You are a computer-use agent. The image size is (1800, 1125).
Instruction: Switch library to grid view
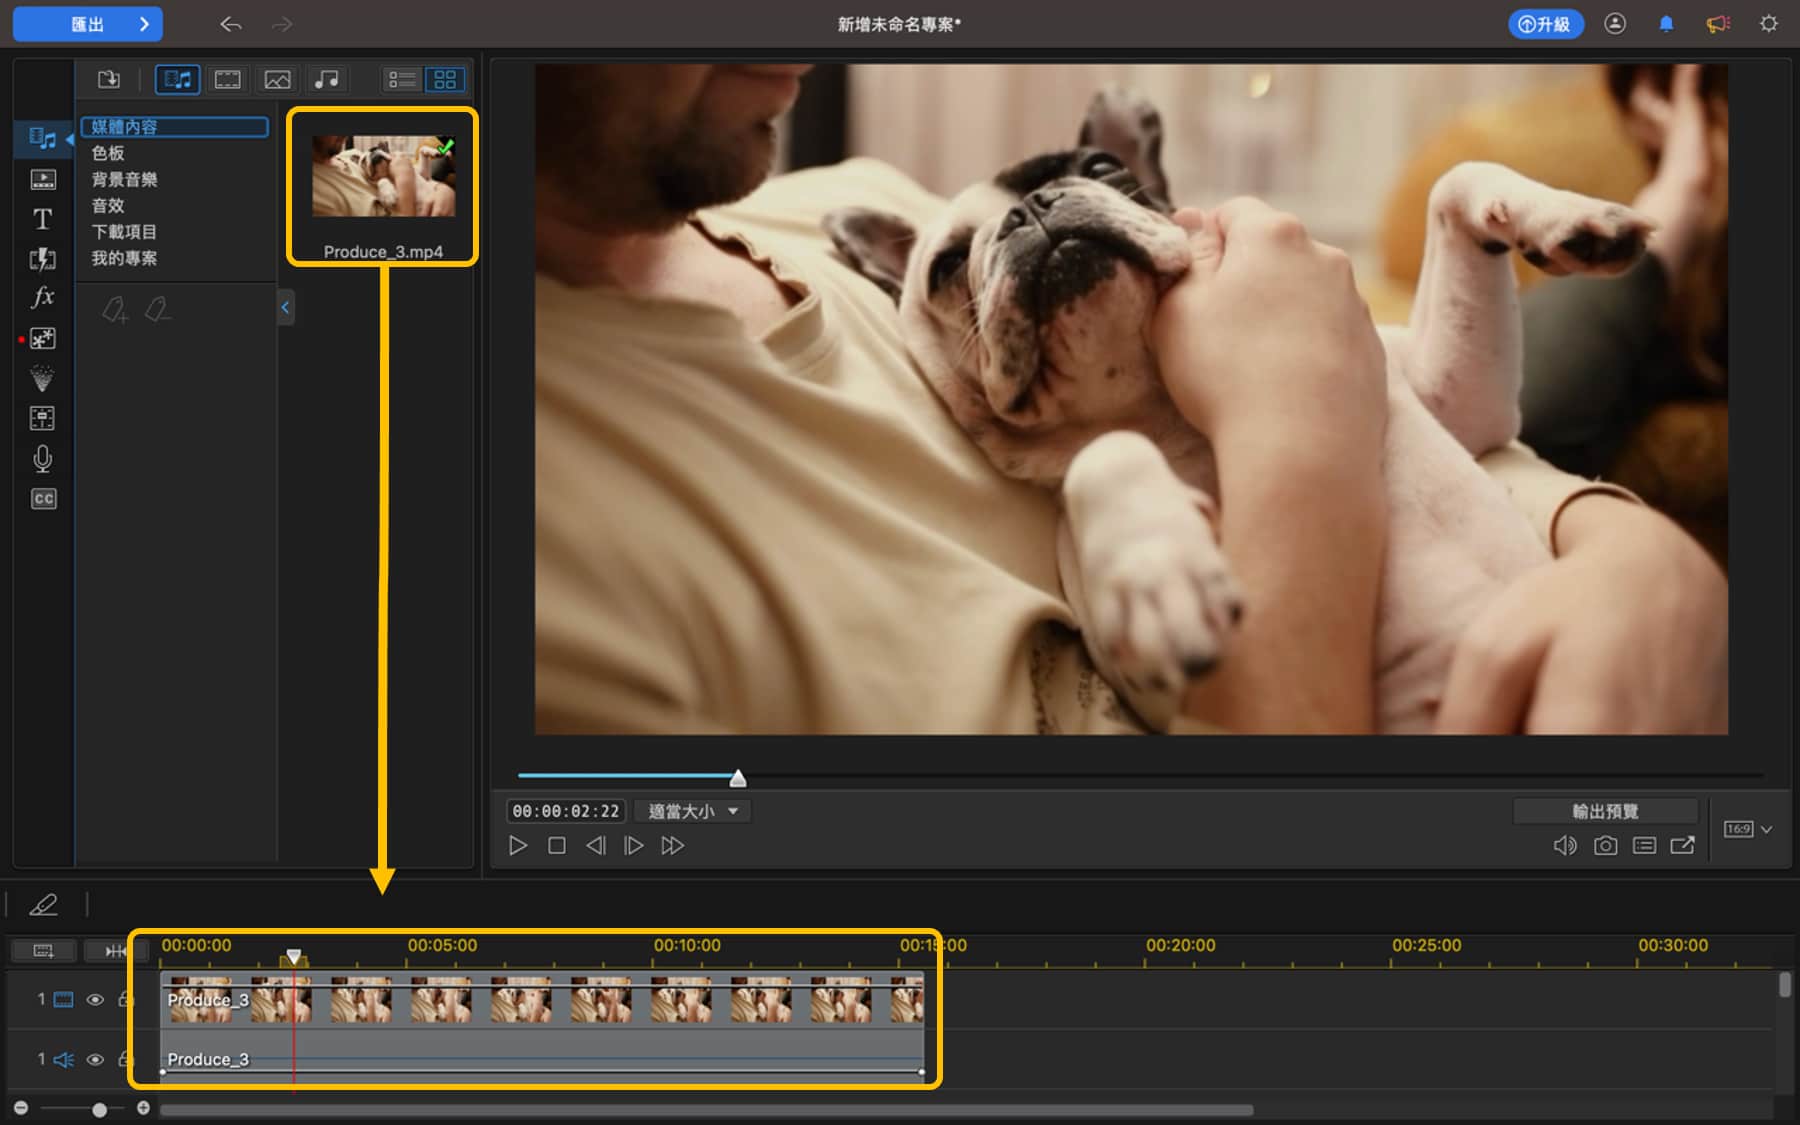pos(445,79)
